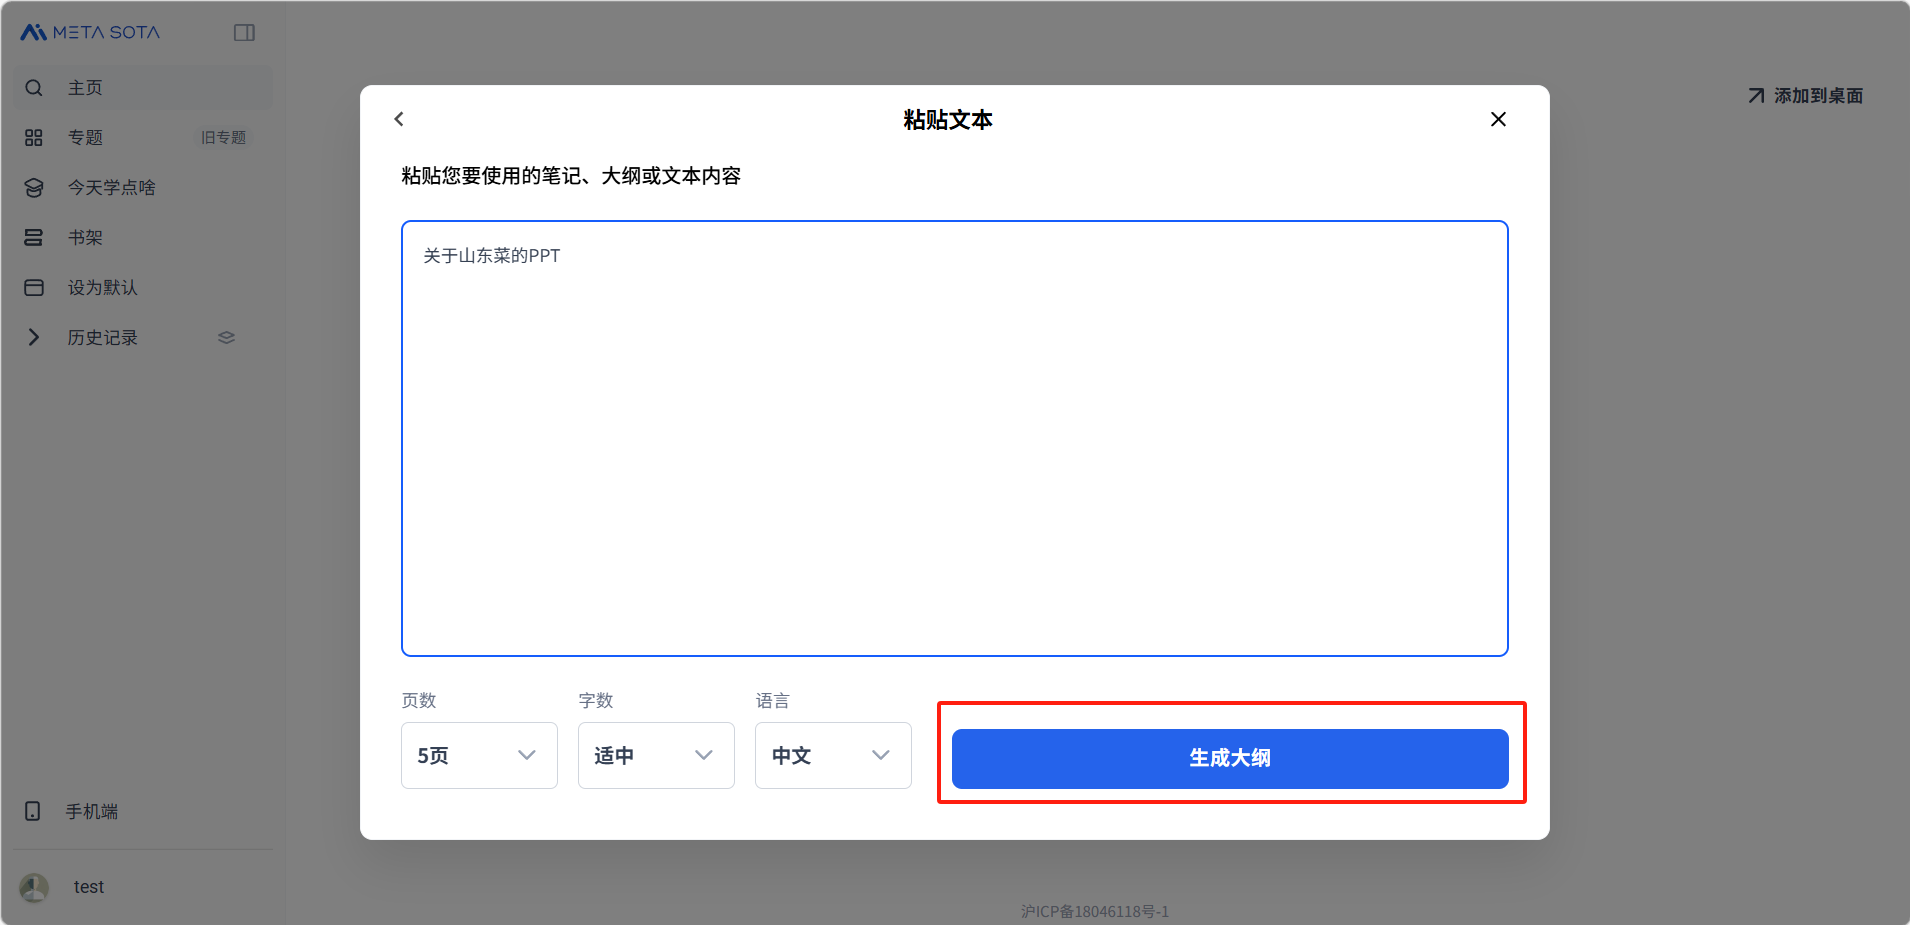Open 今天学点啥 section

tap(111, 188)
